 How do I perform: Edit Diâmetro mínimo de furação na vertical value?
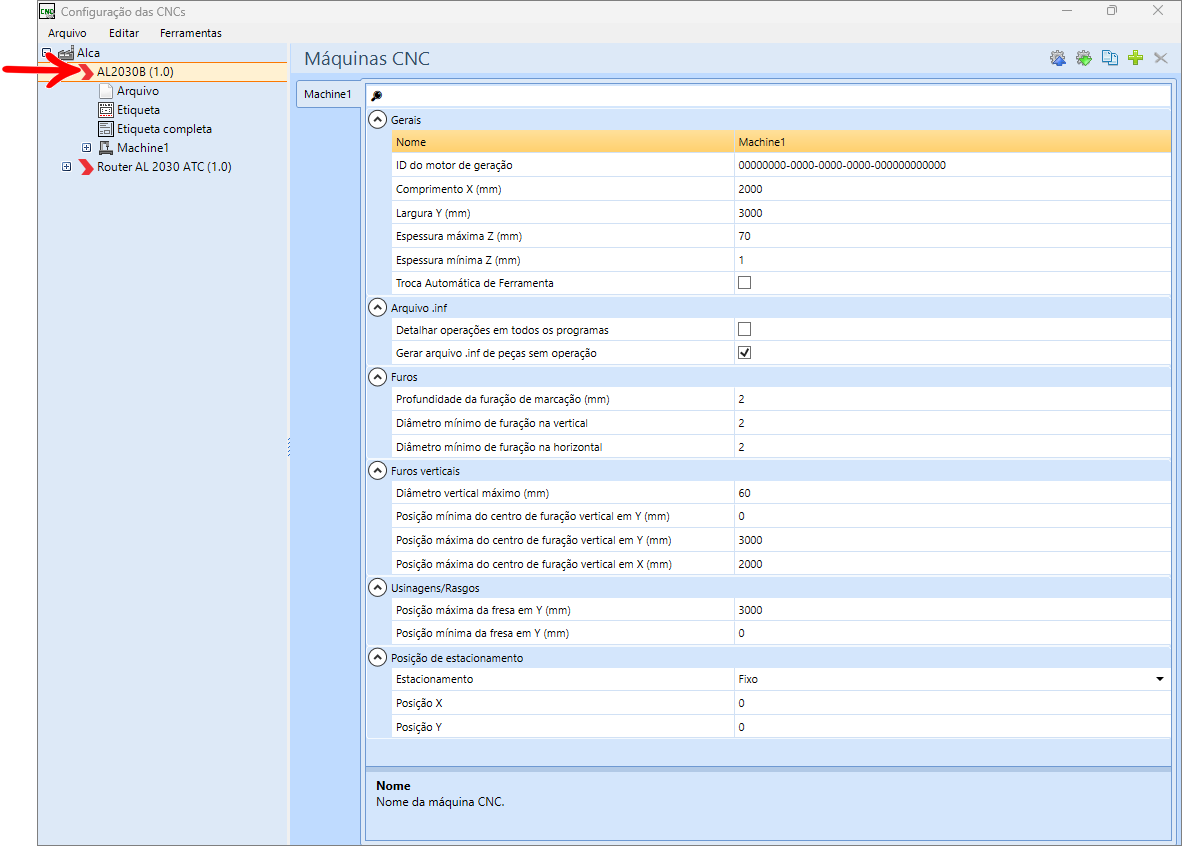(952, 423)
